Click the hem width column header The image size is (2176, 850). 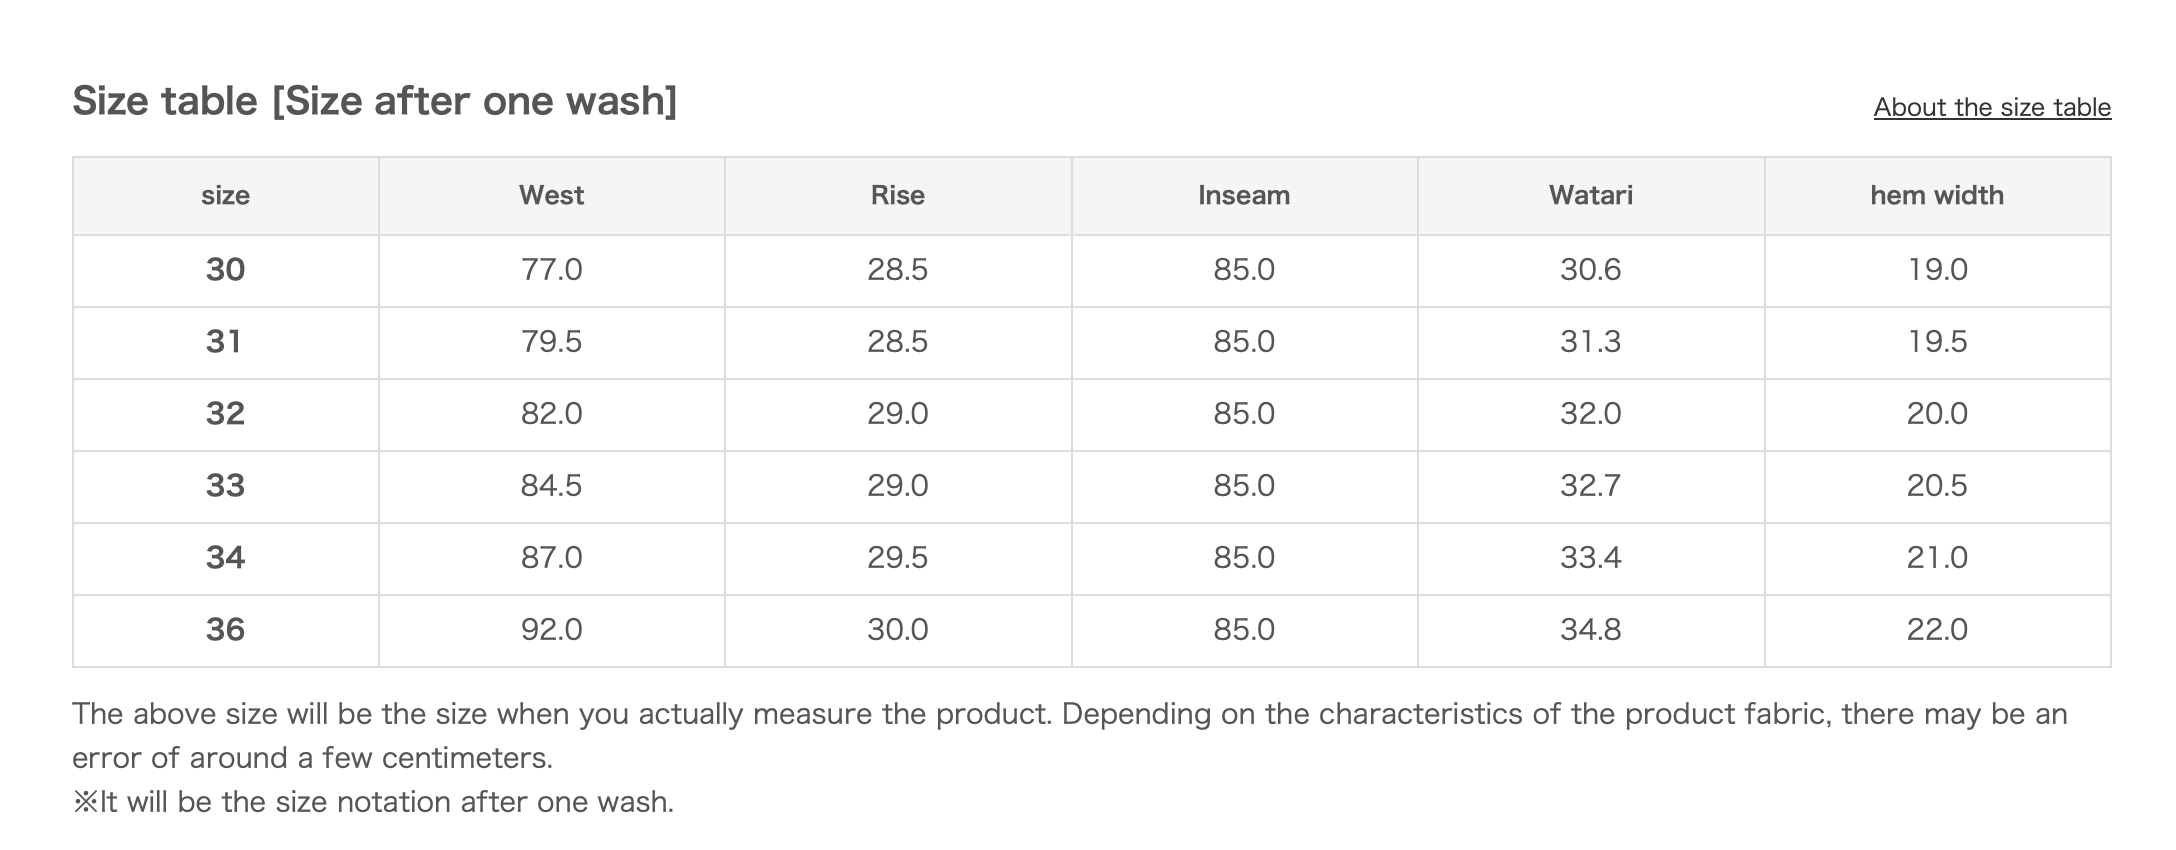click(x=1936, y=195)
